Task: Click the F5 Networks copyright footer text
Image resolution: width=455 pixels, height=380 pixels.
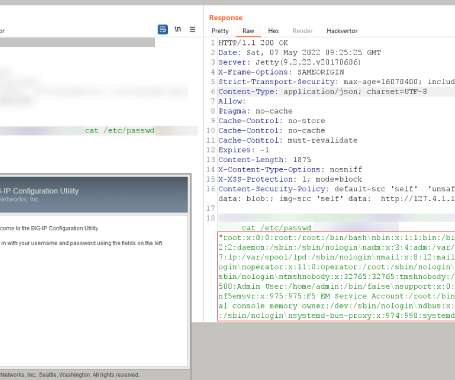Action: click(x=69, y=375)
